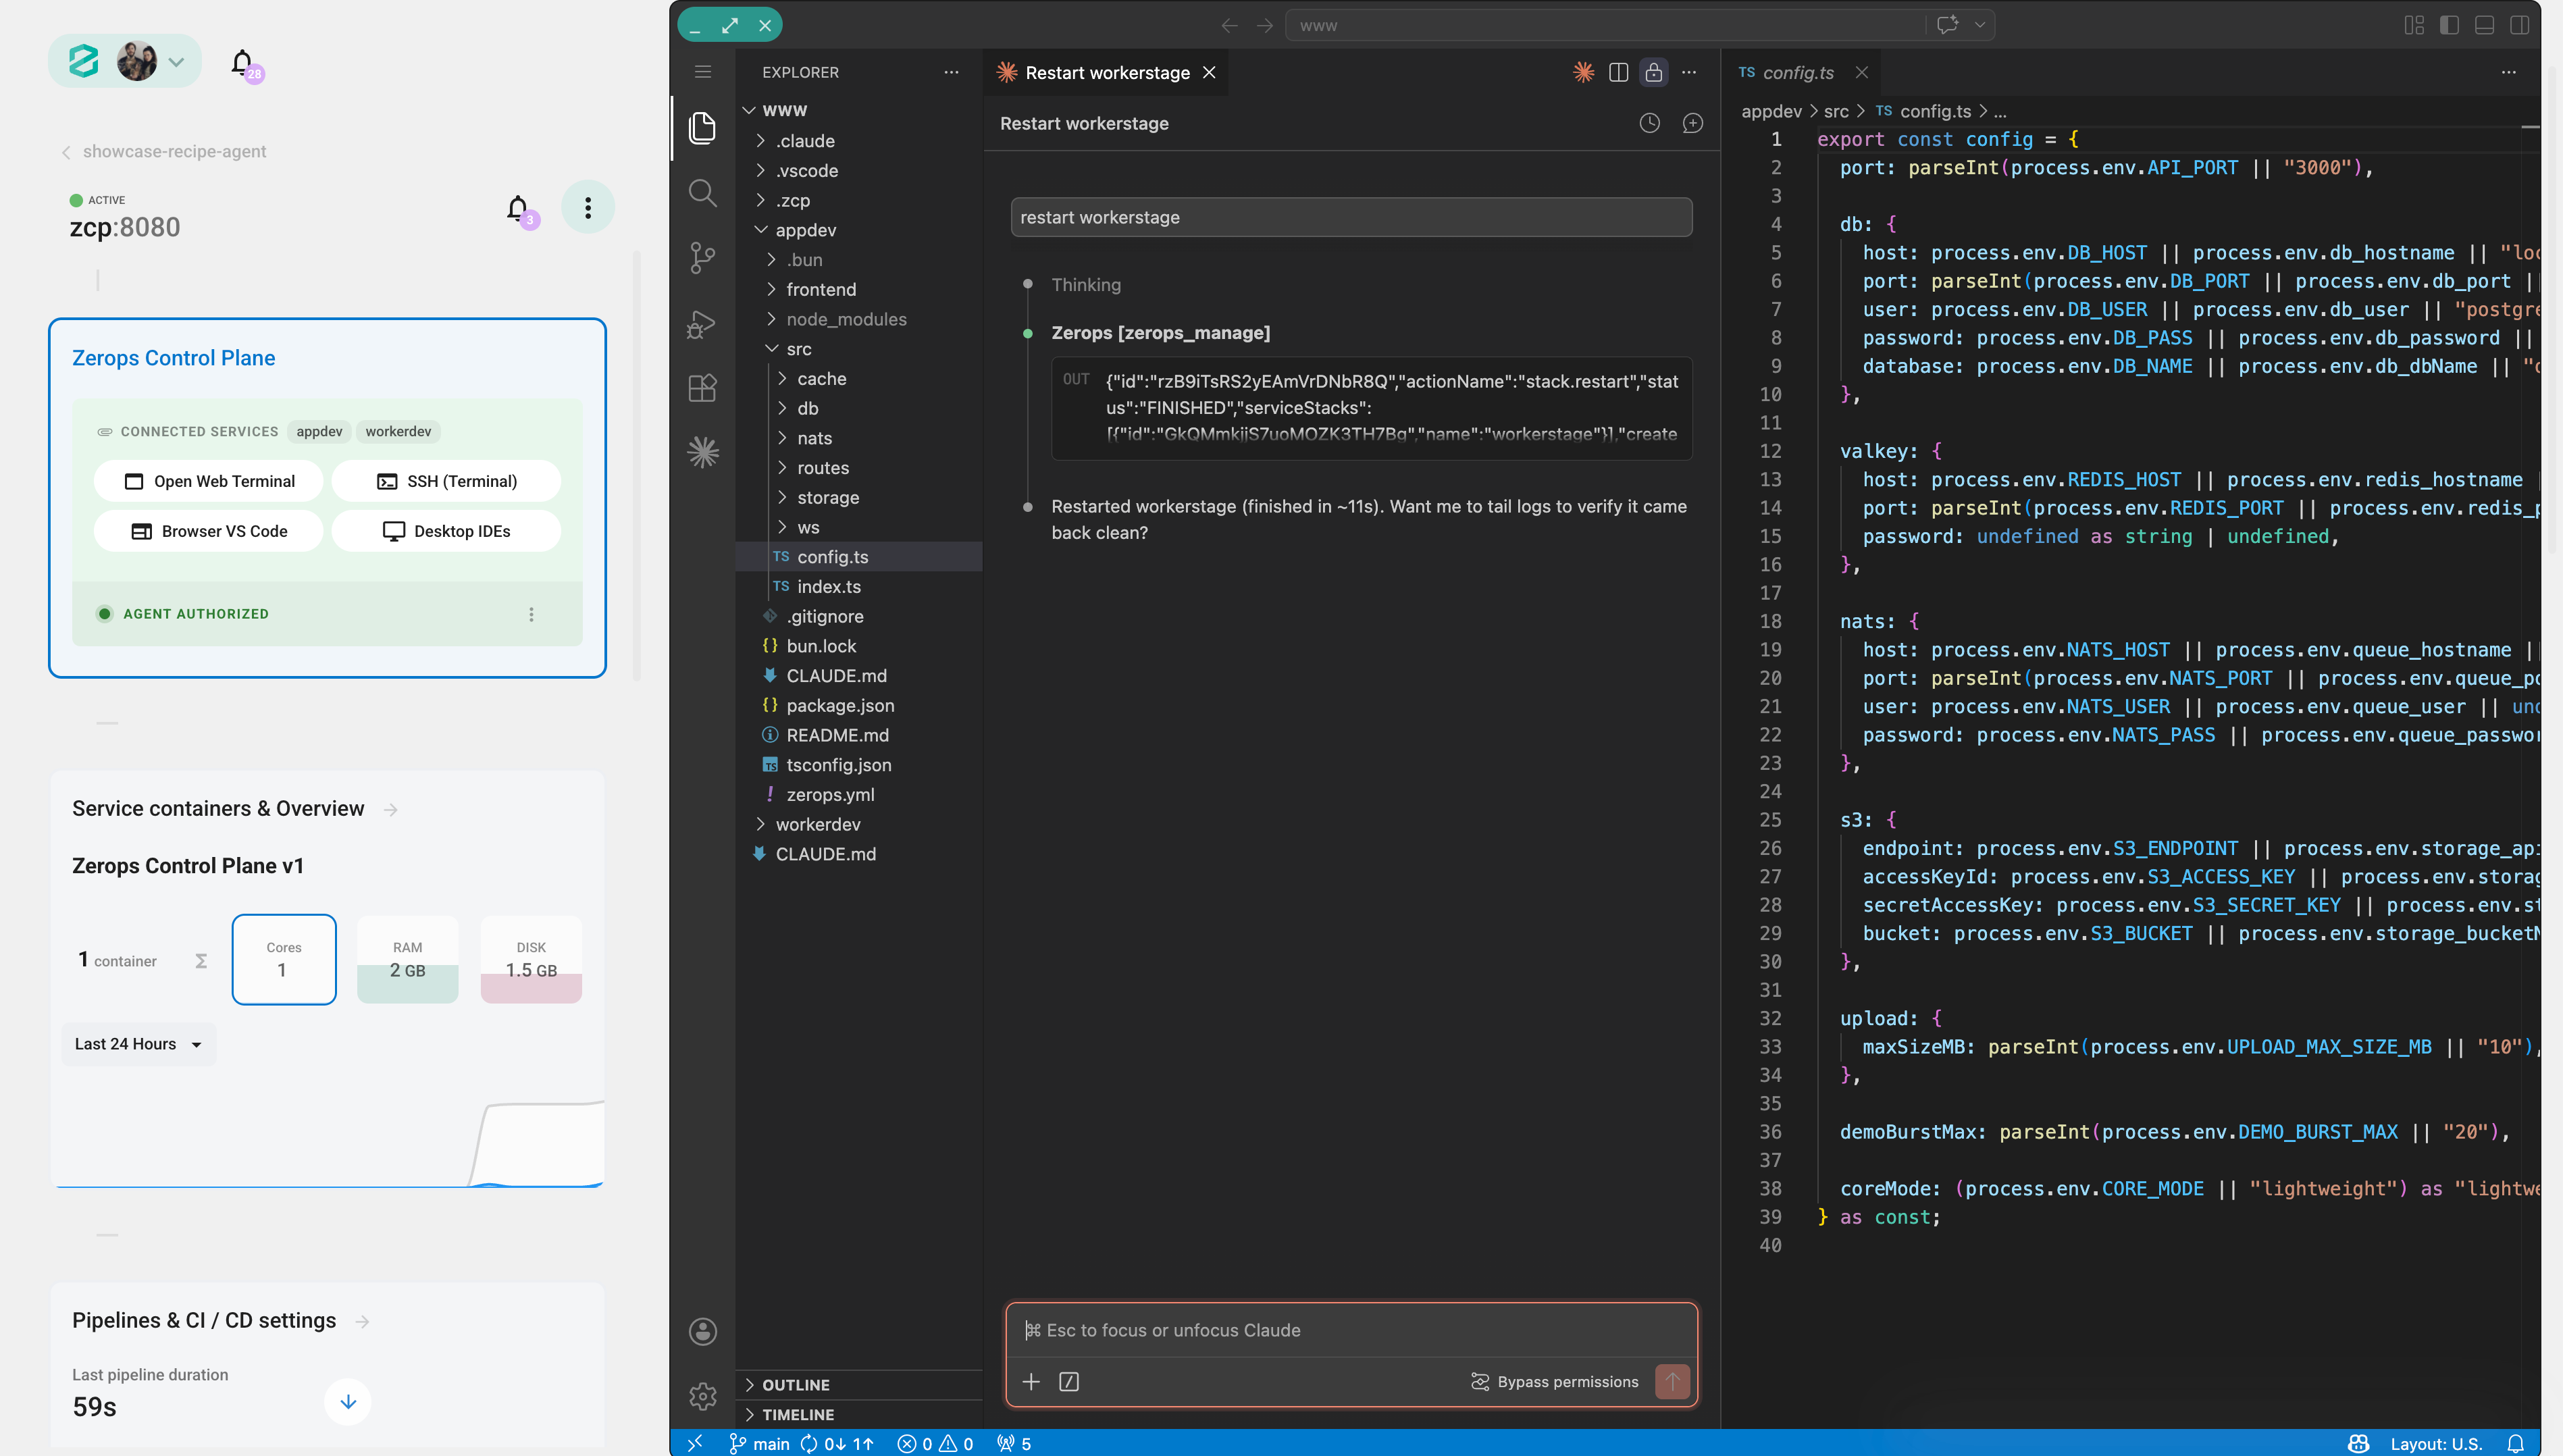Viewport: 2563px width, 1456px height.
Task: Toggle the hamburger application menu
Action: [703, 72]
